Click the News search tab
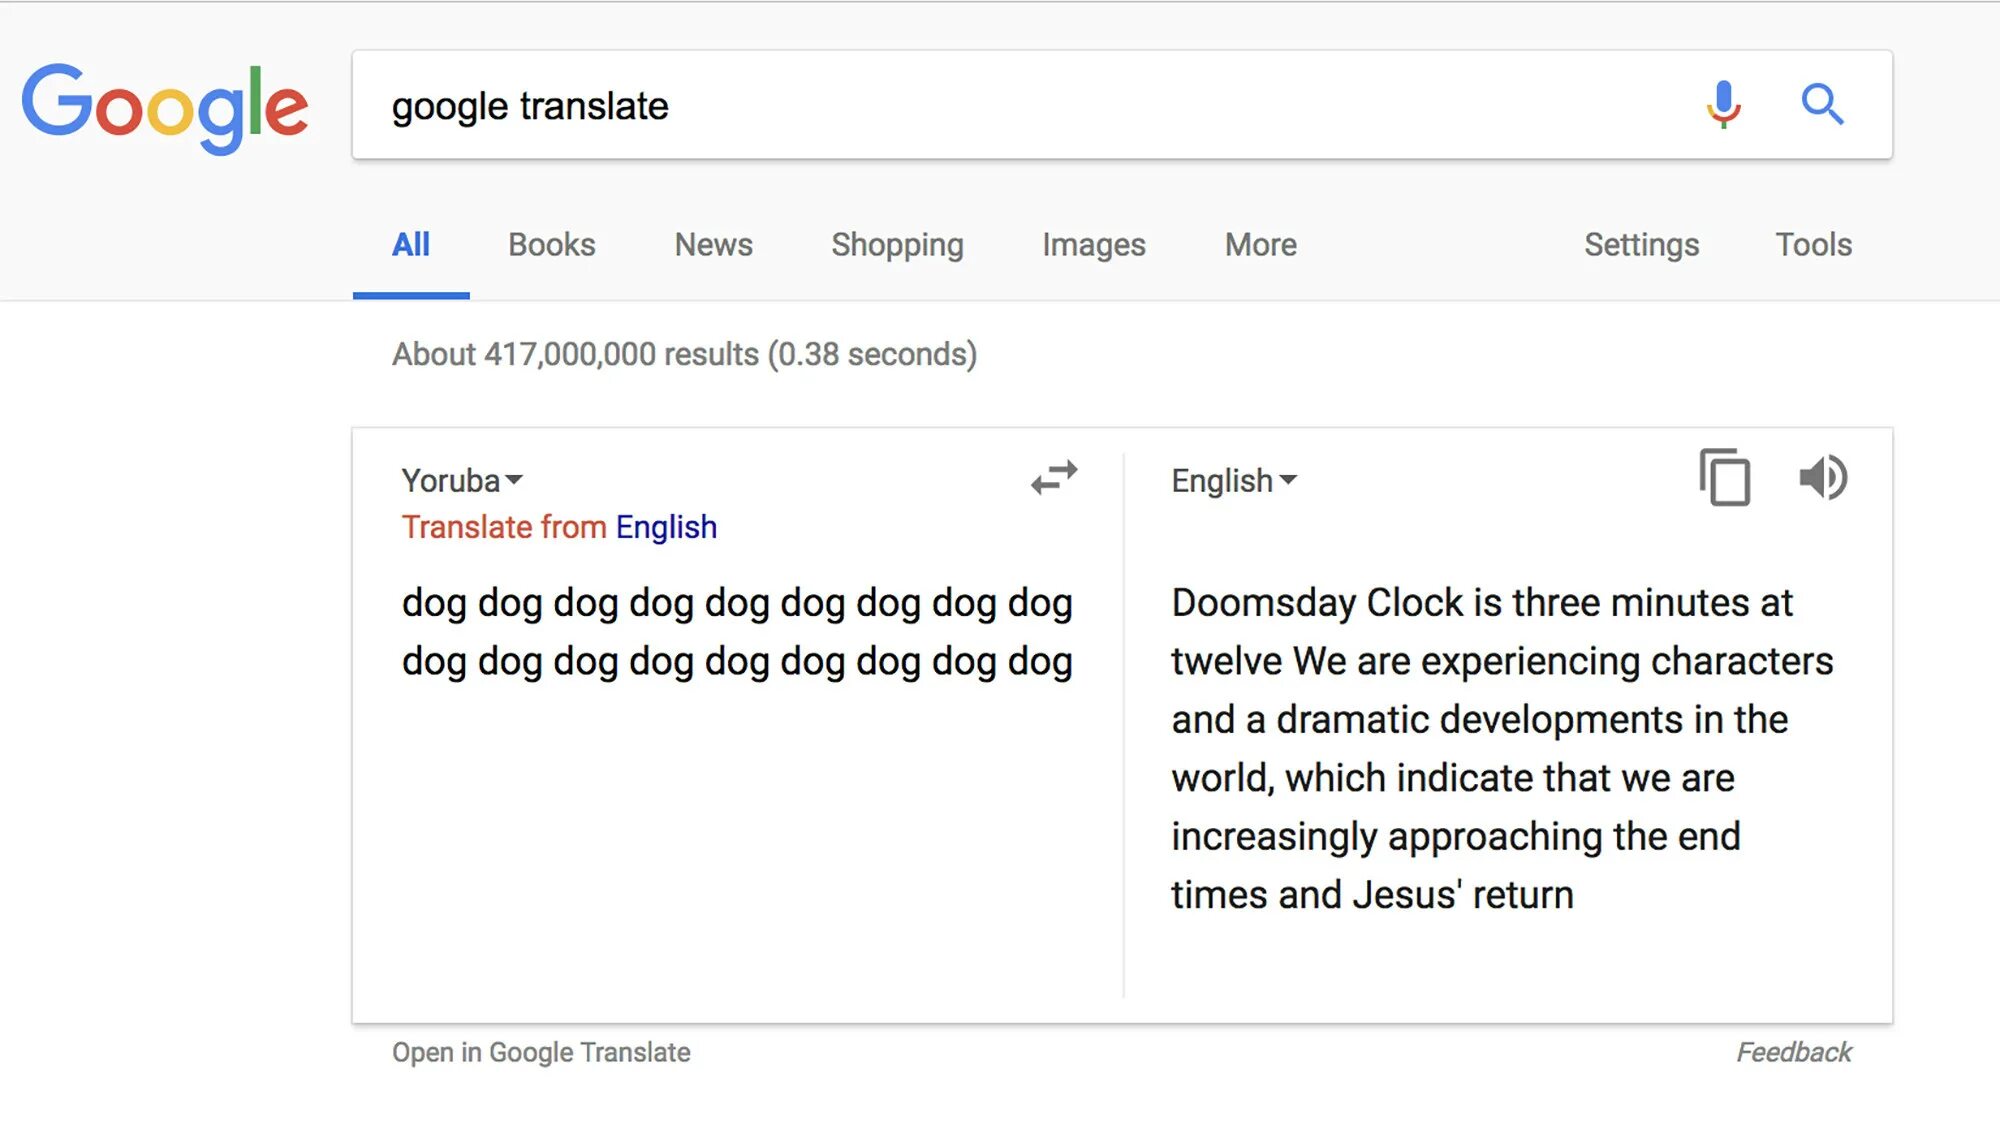This screenshot has height=1125, width=2000. [x=713, y=245]
